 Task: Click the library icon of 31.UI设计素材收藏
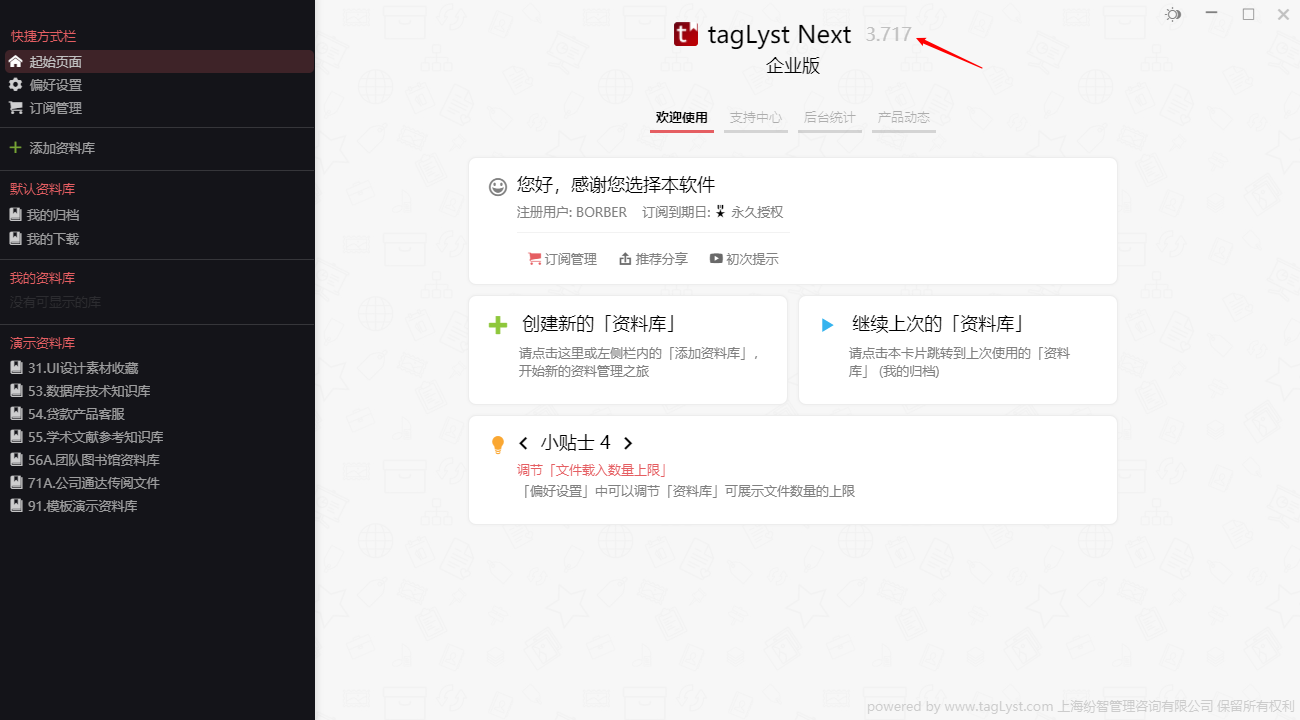point(16,368)
